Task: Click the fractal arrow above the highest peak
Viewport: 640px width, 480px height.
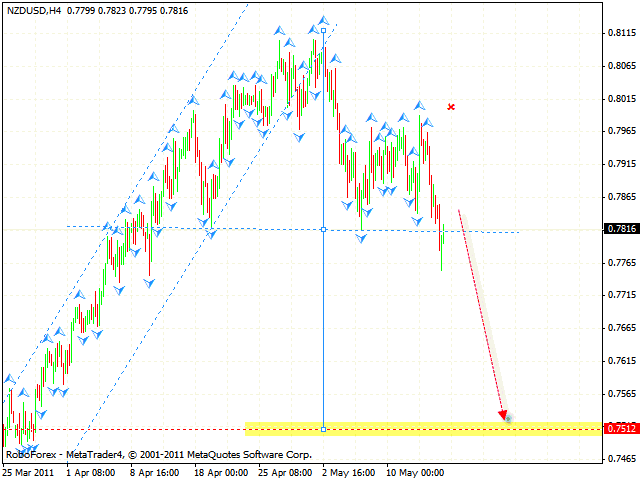Action: tap(323, 20)
